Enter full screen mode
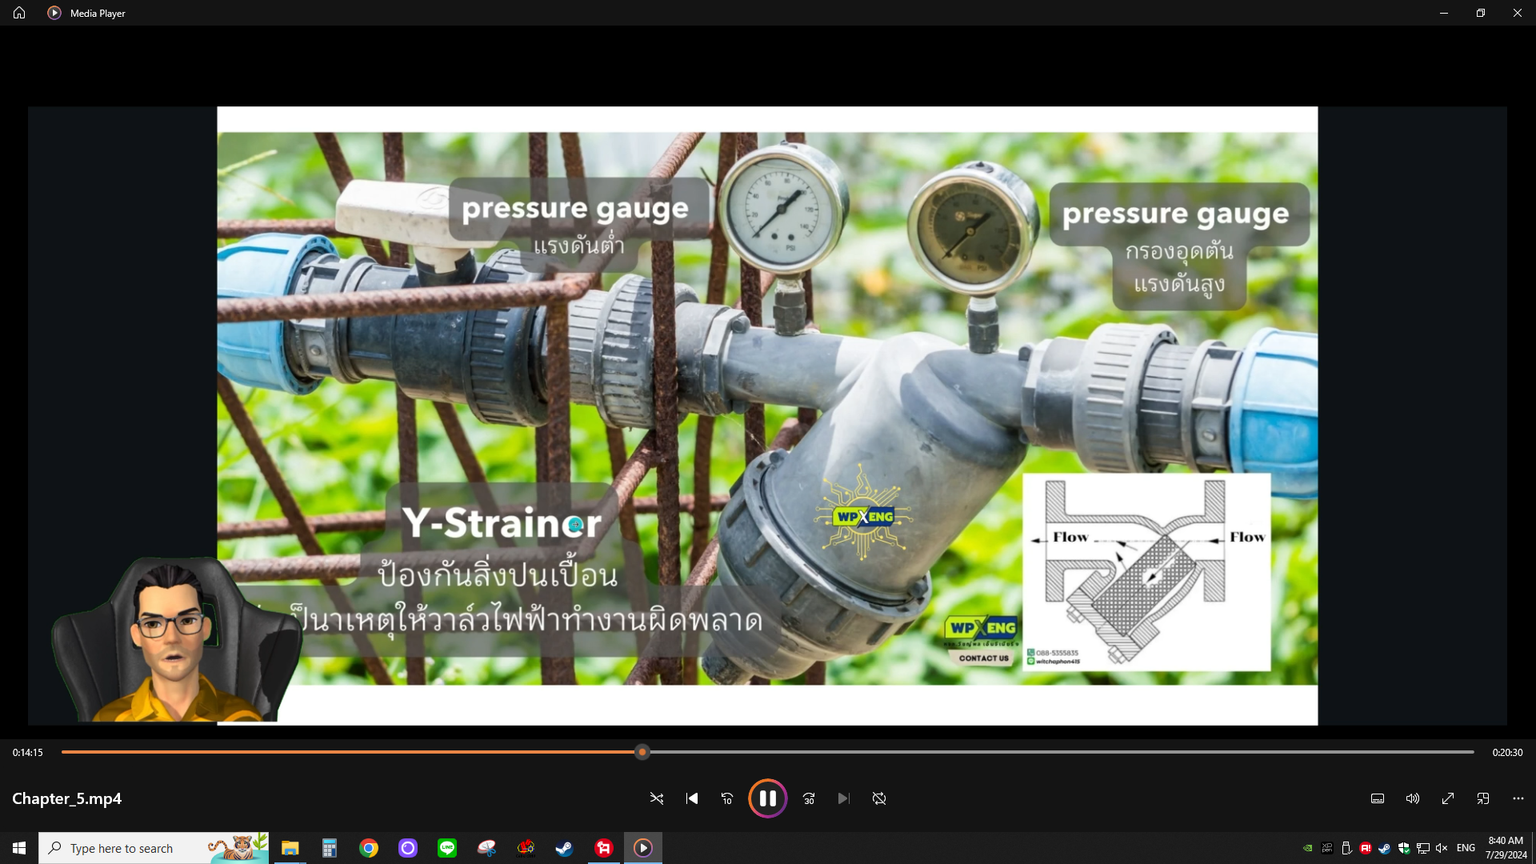 tap(1447, 798)
